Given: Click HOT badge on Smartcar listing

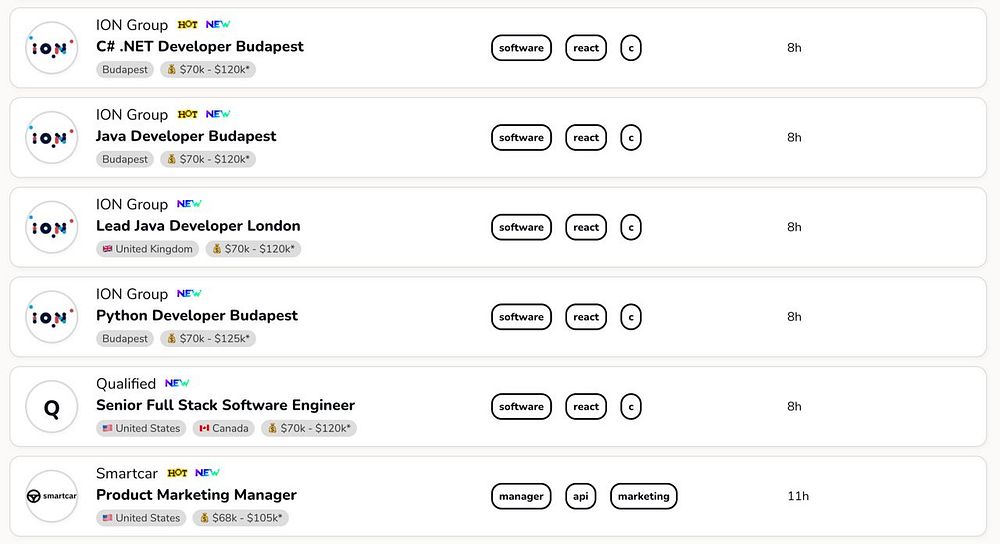Looking at the screenshot, I should [x=177, y=473].
